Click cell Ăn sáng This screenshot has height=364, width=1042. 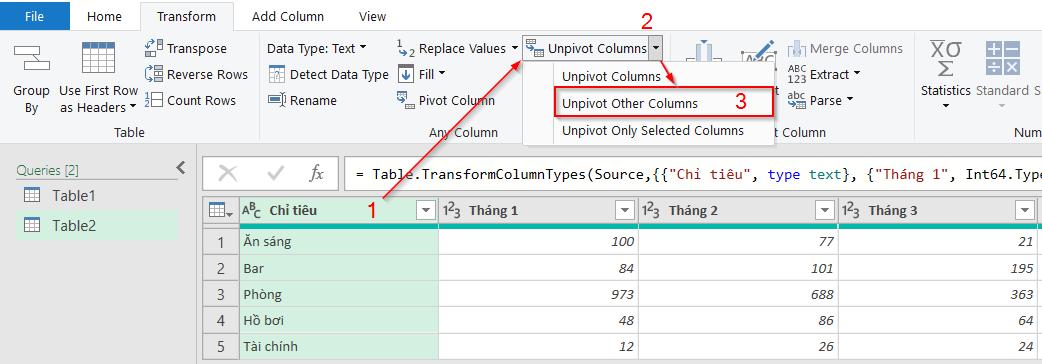tap(339, 242)
